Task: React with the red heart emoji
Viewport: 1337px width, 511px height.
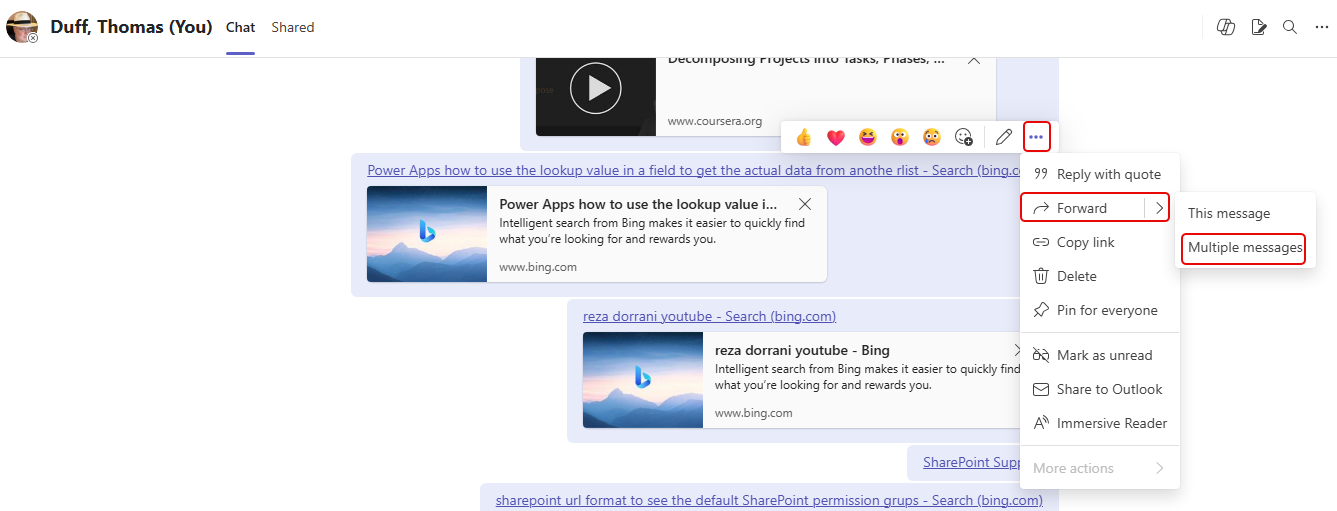Action: [835, 137]
